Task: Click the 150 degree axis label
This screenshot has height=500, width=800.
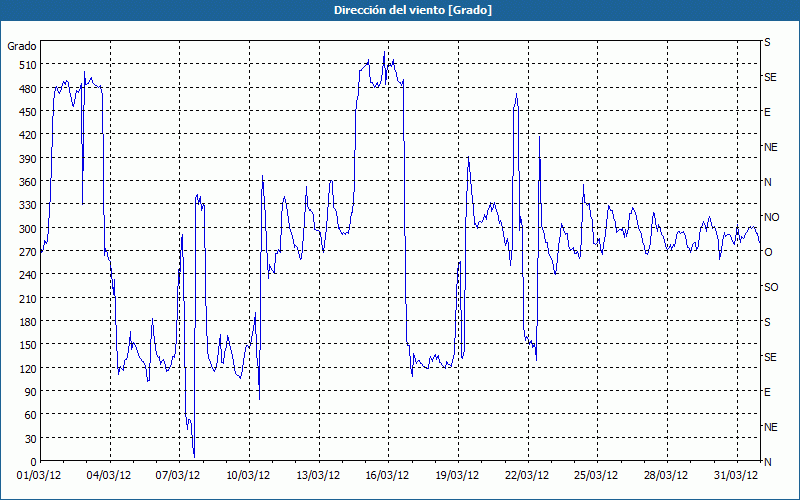Action: pyautogui.click(x=28, y=345)
